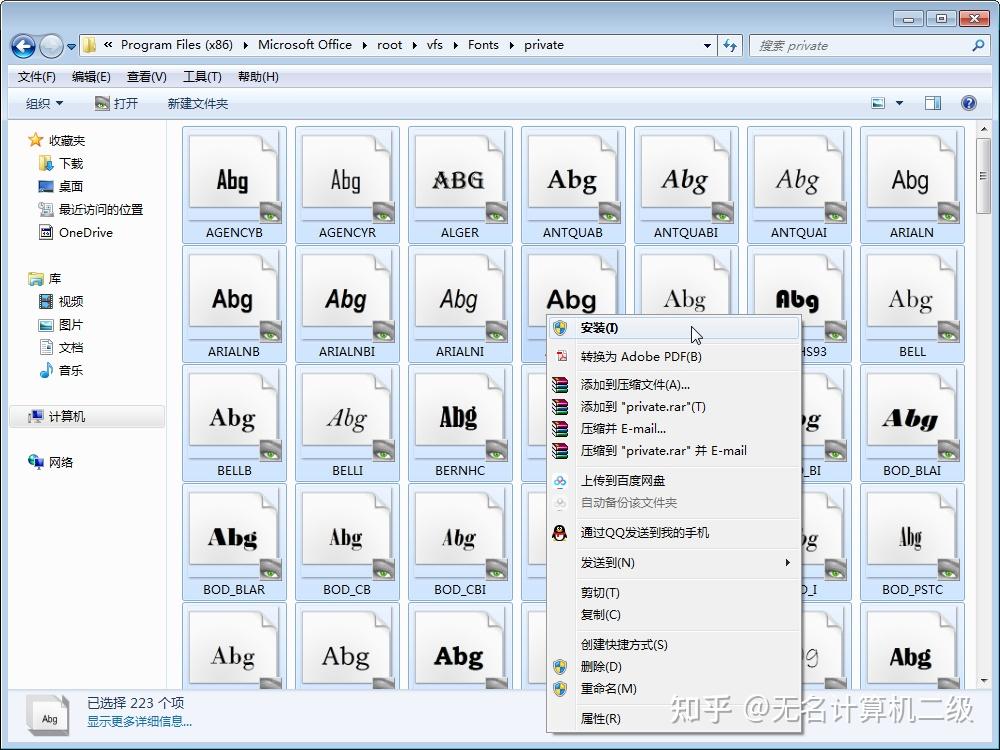Image resolution: width=1000 pixels, height=750 pixels.
Task: Open the 文档 library
Action: pyautogui.click(x=61, y=348)
